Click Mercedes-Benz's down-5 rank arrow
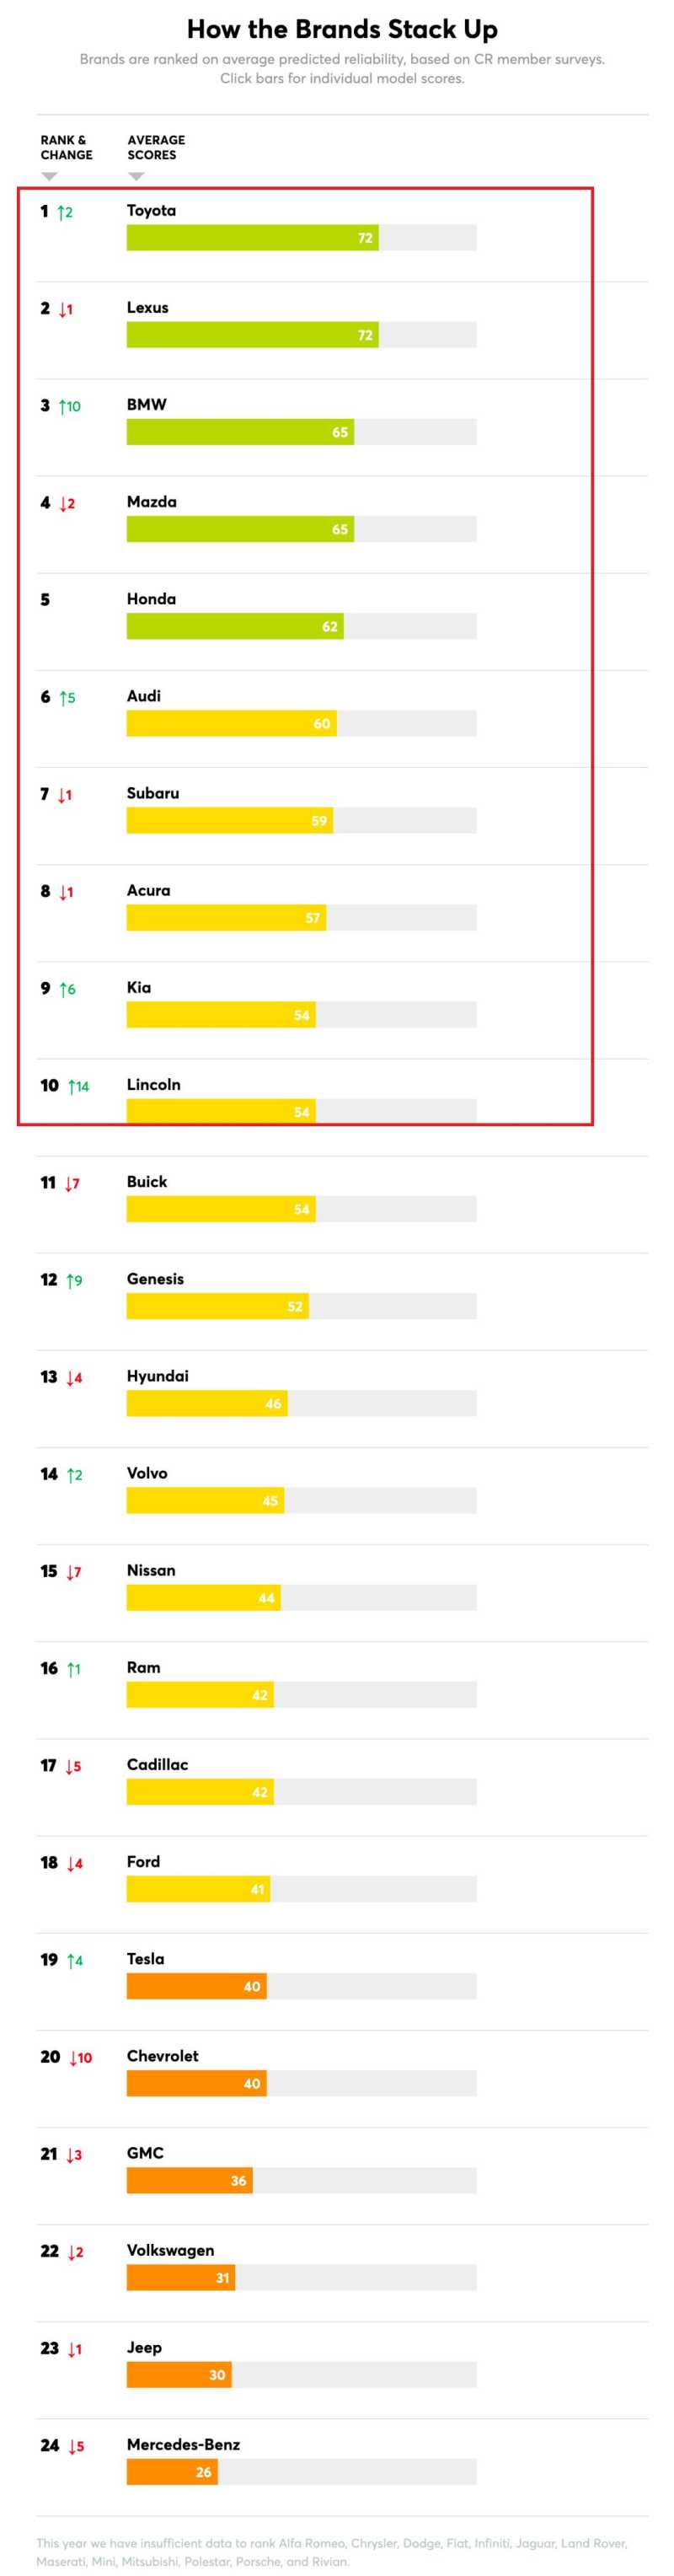Viewport: 674px width, 2576px height. click(72, 2446)
